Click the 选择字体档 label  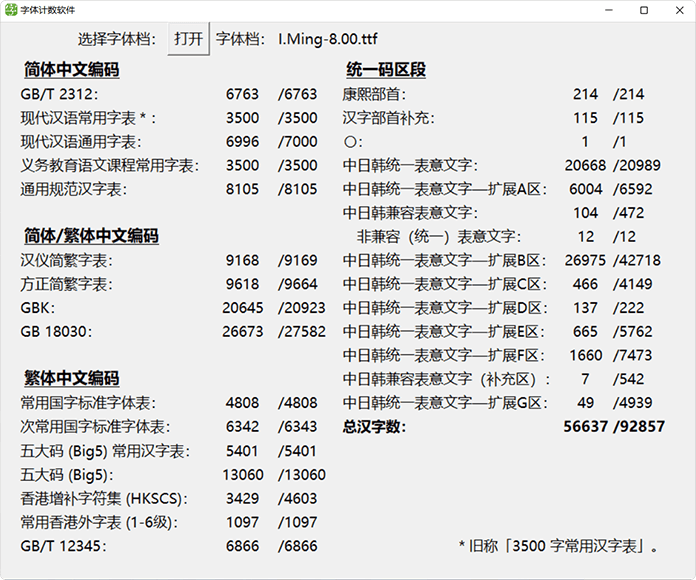point(117,39)
